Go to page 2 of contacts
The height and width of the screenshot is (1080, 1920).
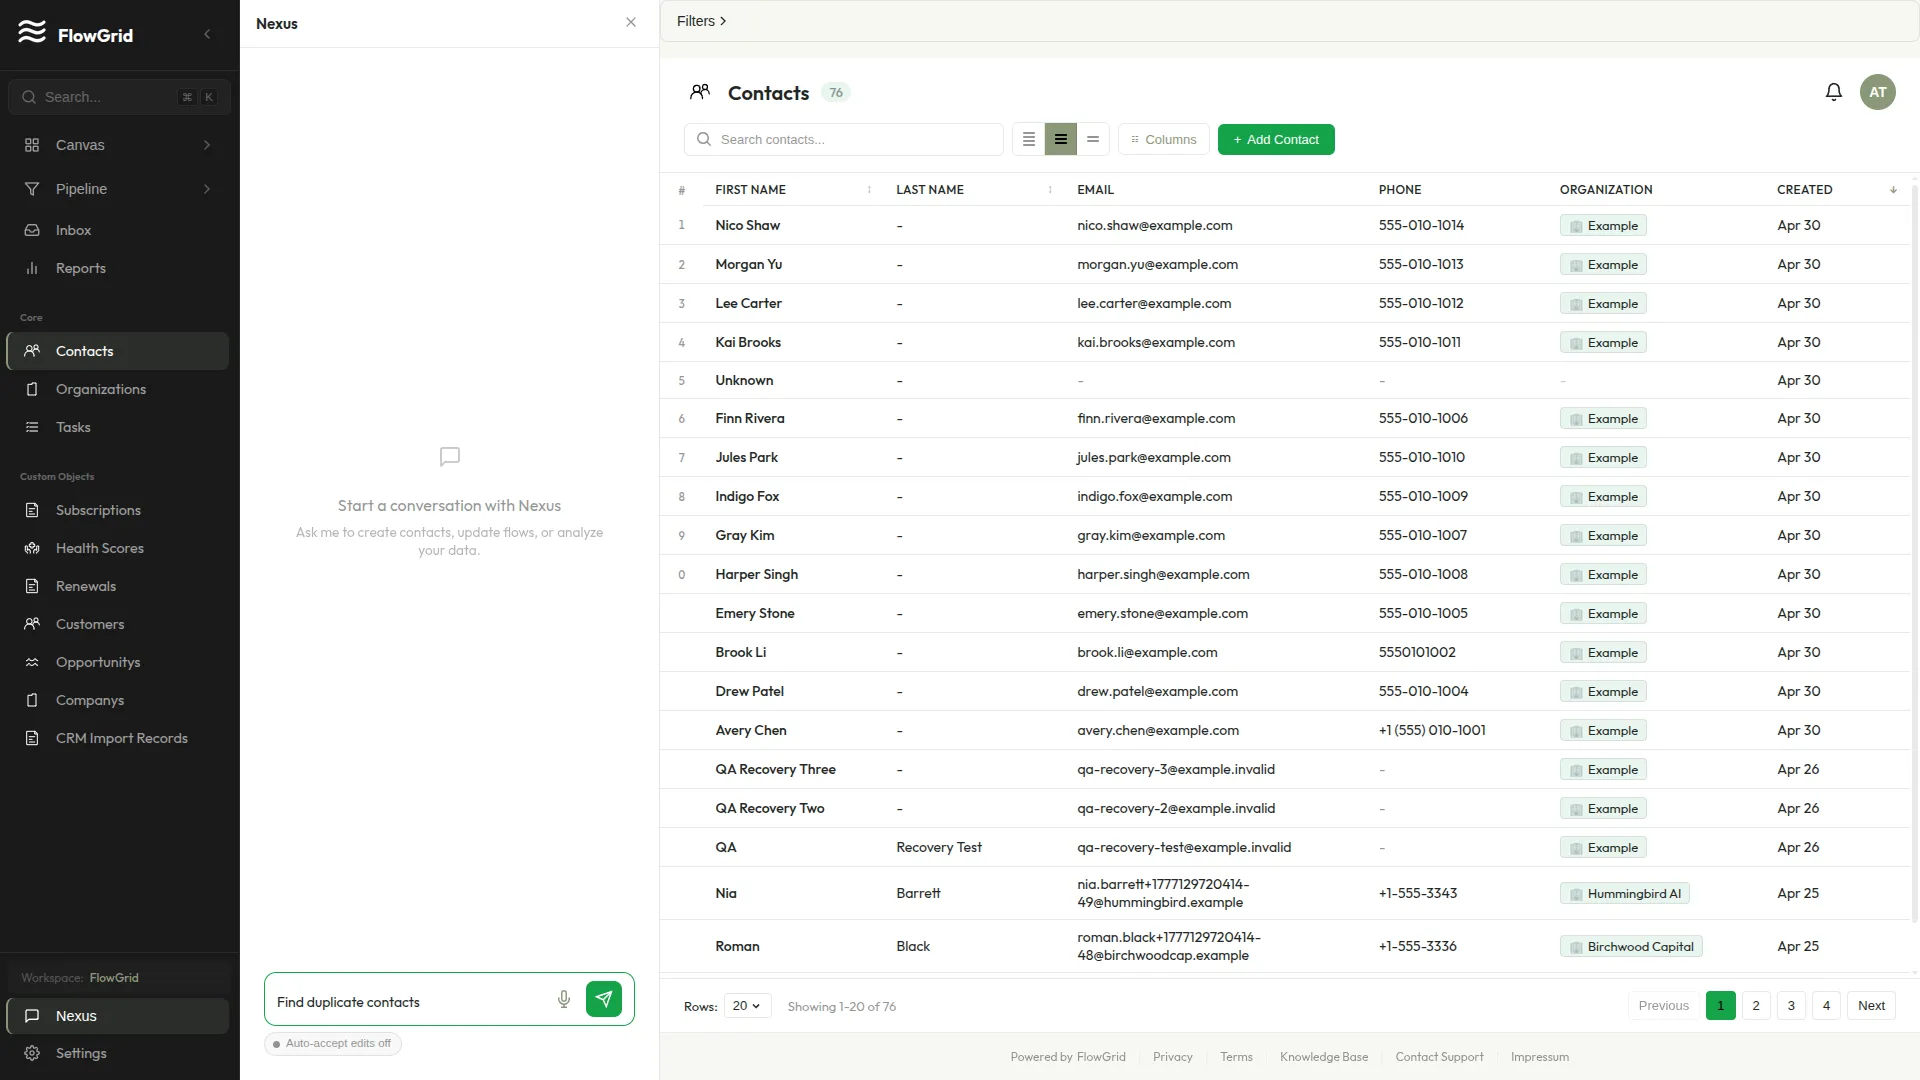pyautogui.click(x=1756, y=1006)
